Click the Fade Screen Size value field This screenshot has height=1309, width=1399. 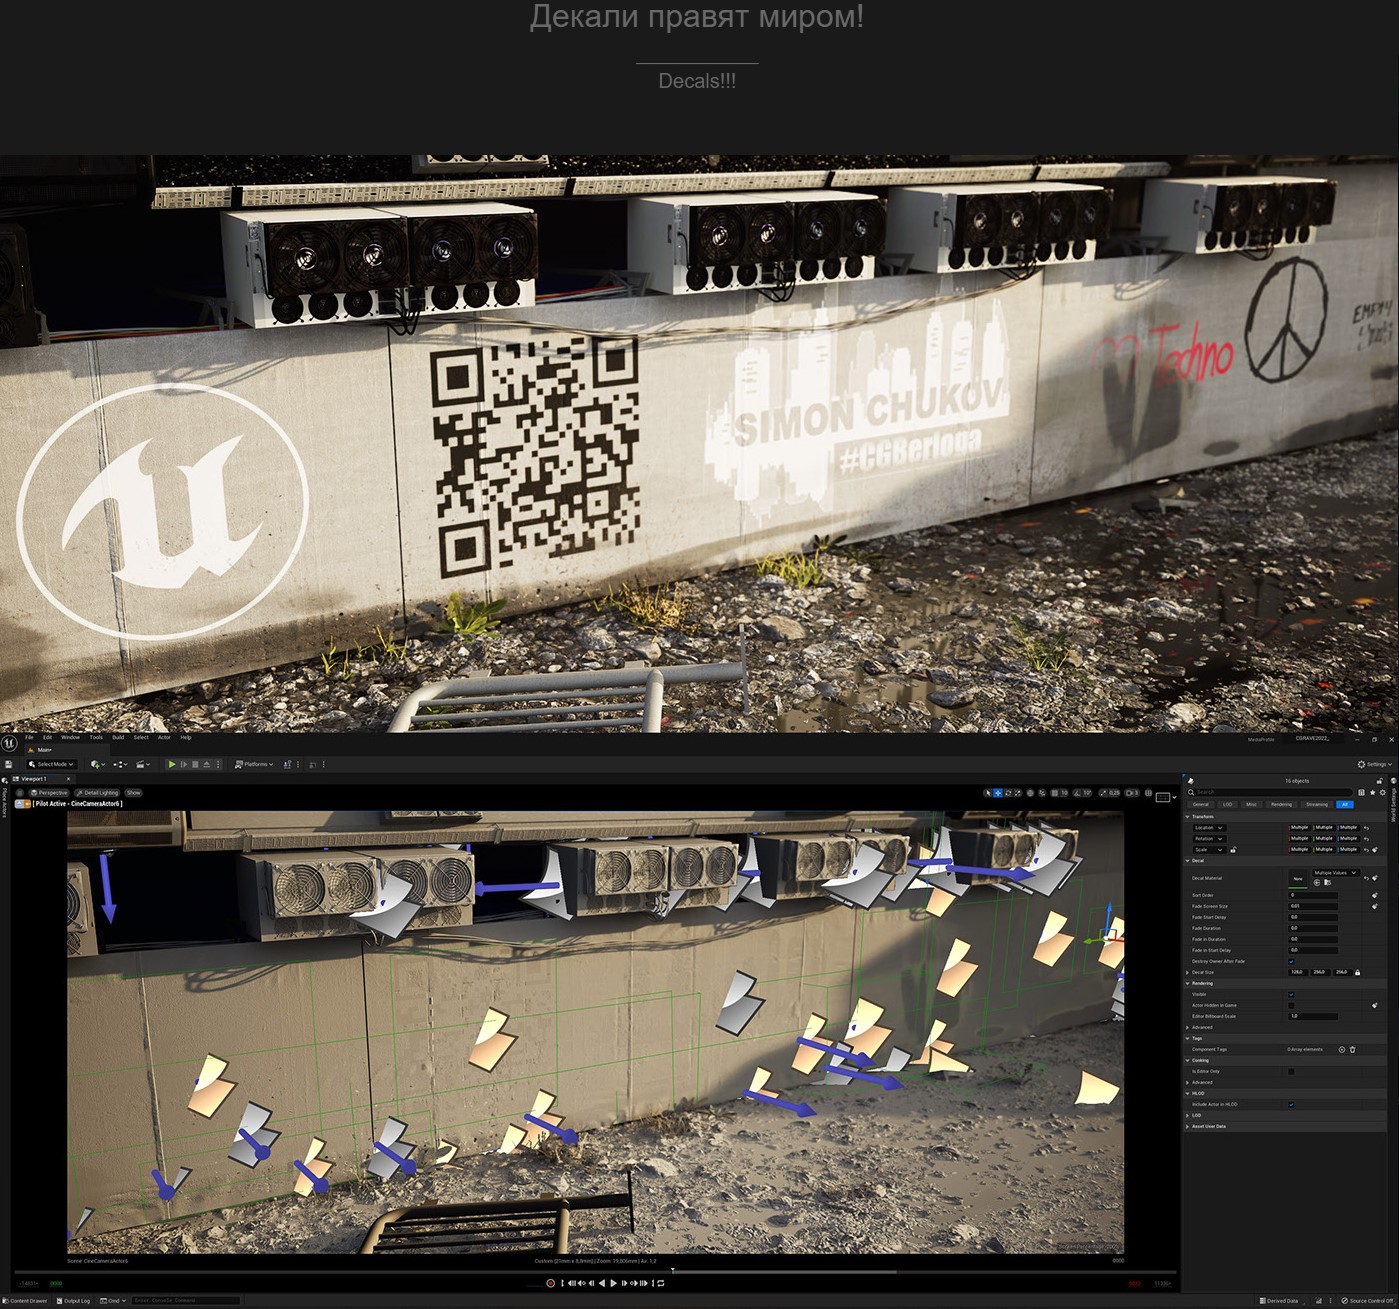coord(1313,906)
